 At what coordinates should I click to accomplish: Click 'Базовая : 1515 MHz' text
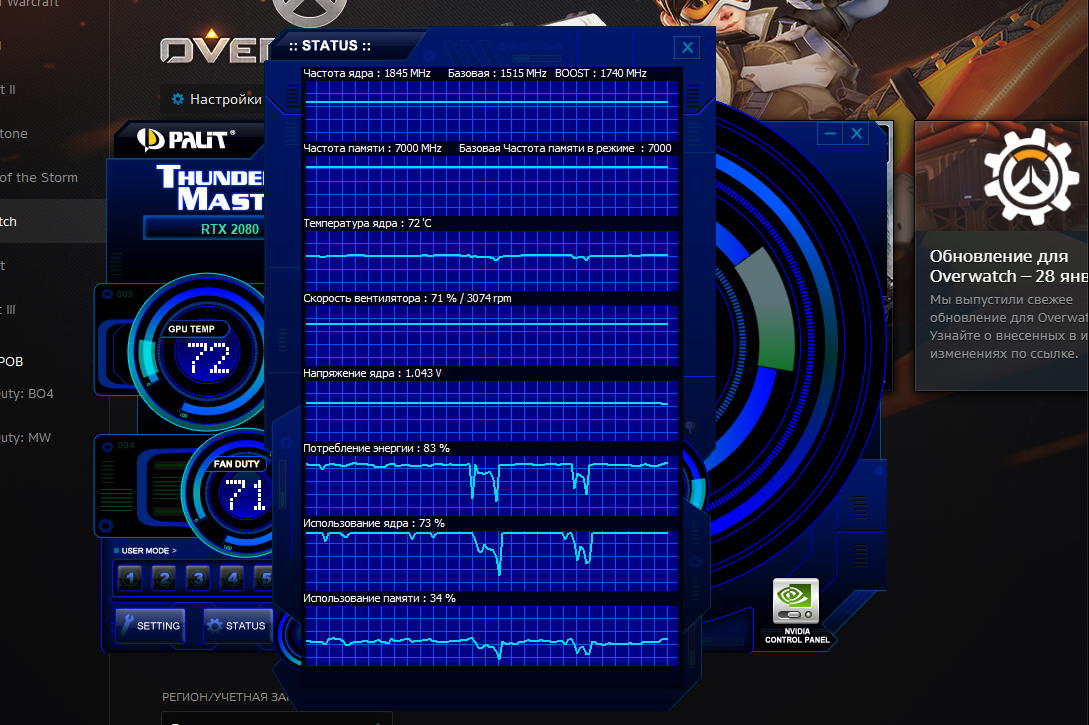tap(497, 73)
